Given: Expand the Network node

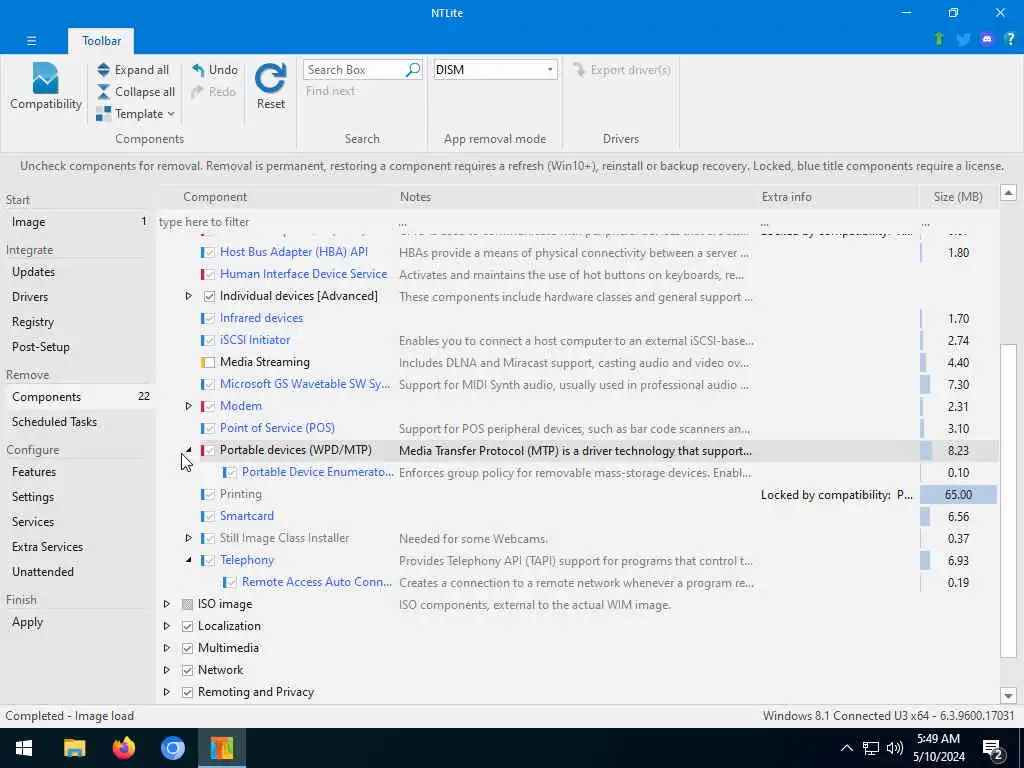Looking at the screenshot, I should click(167, 670).
